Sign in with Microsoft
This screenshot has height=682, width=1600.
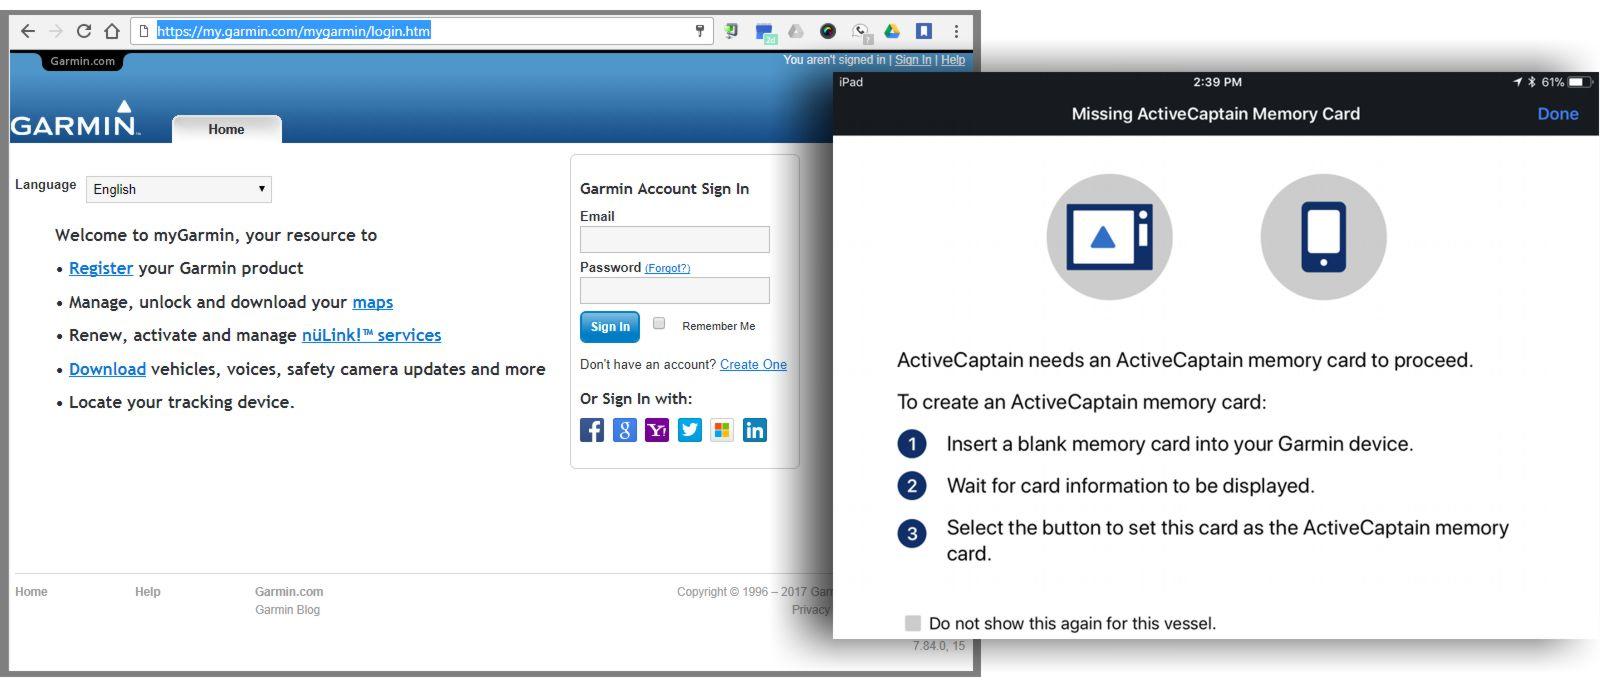click(722, 430)
